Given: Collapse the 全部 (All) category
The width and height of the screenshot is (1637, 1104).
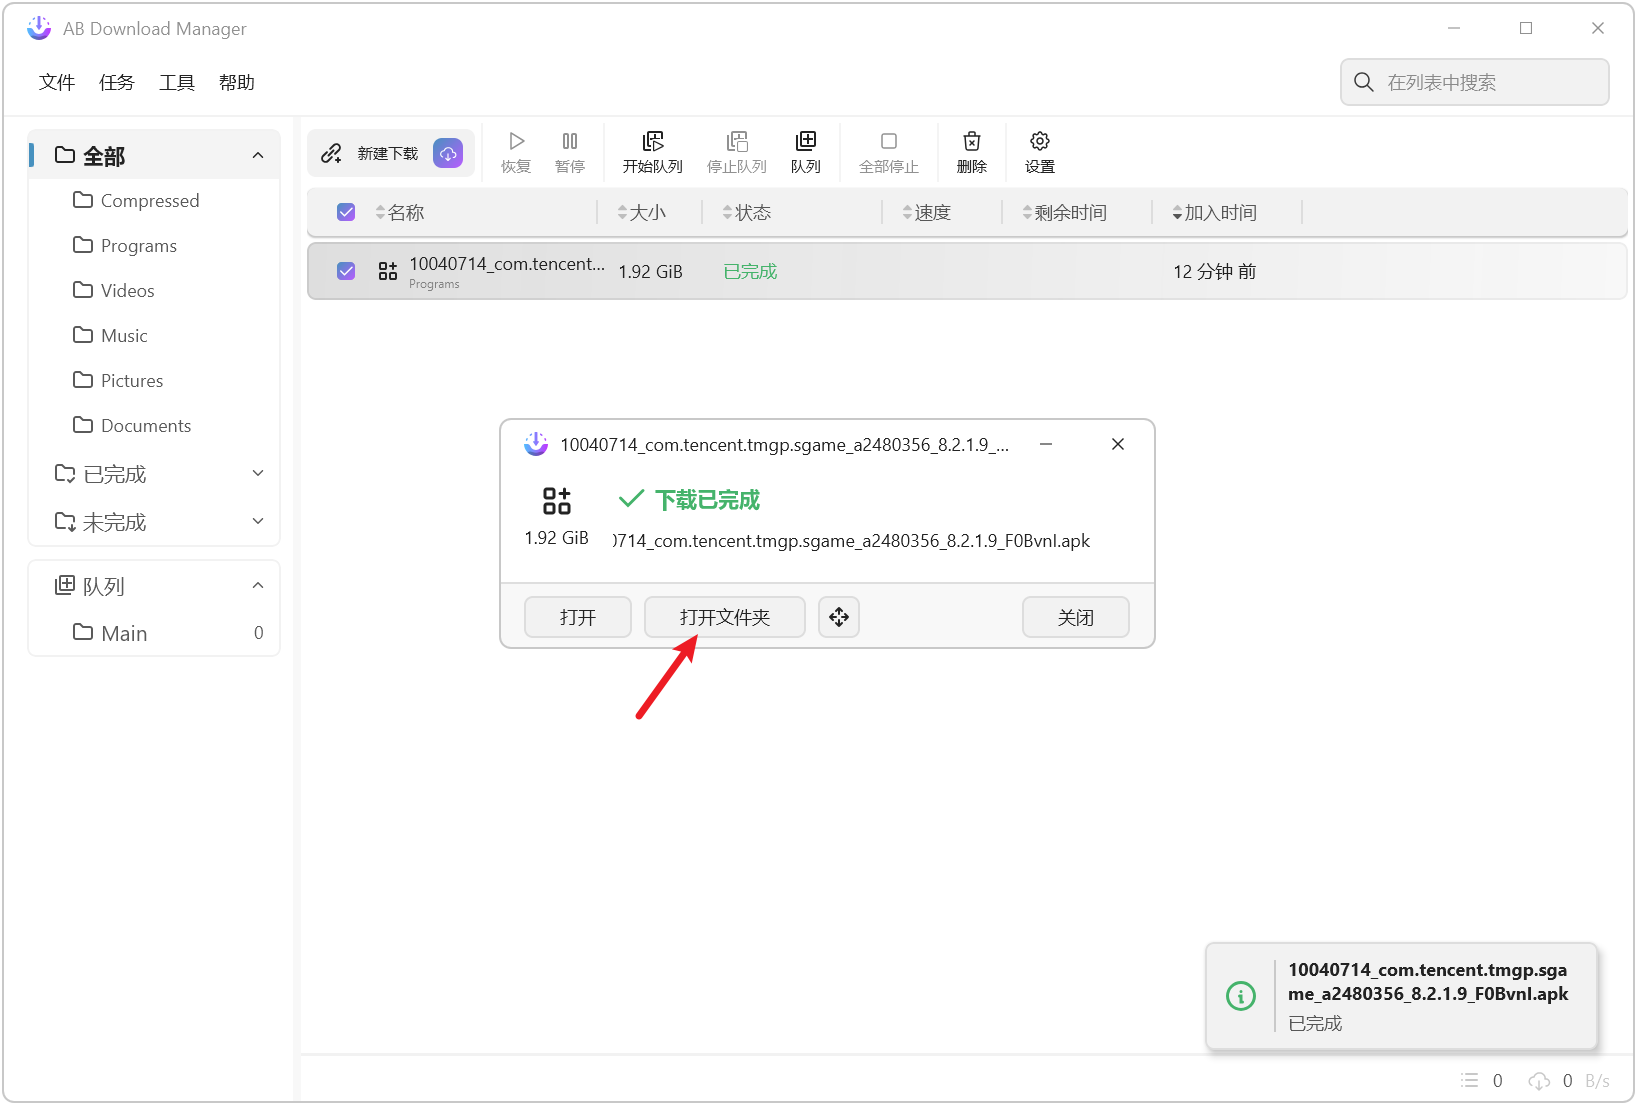Looking at the screenshot, I should pos(258,155).
